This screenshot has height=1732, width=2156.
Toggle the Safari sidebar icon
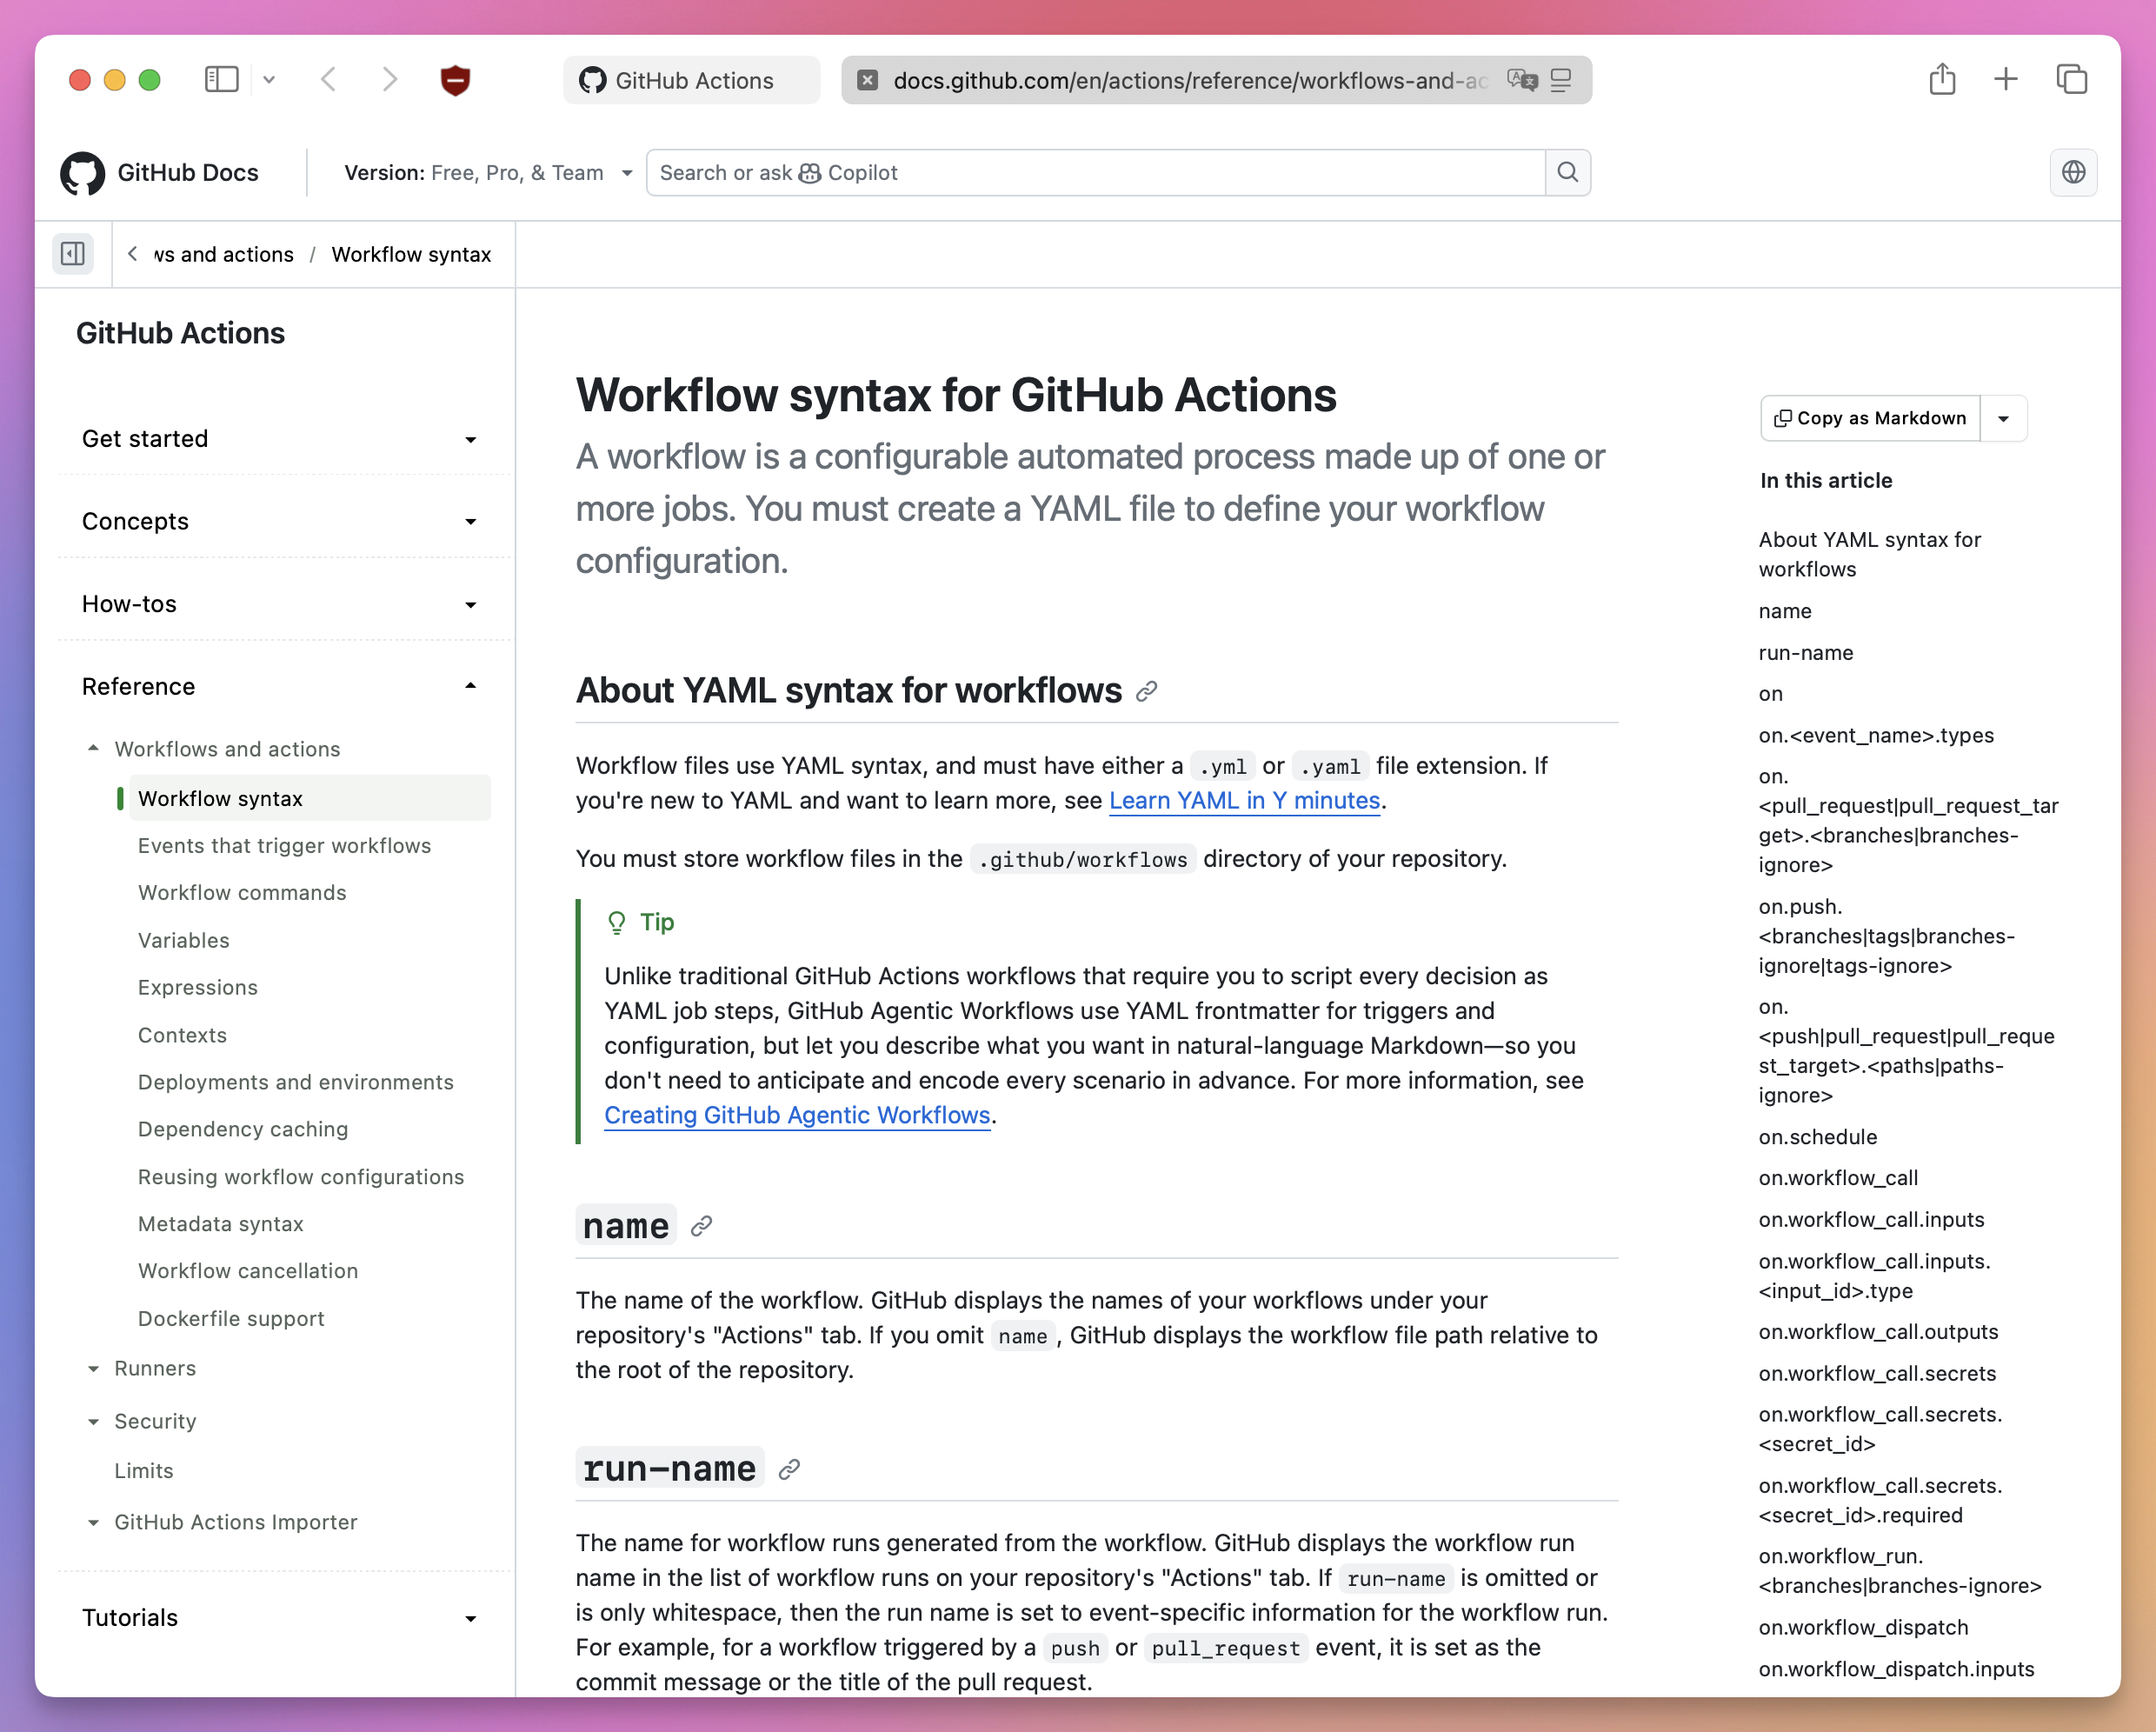coord(221,79)
